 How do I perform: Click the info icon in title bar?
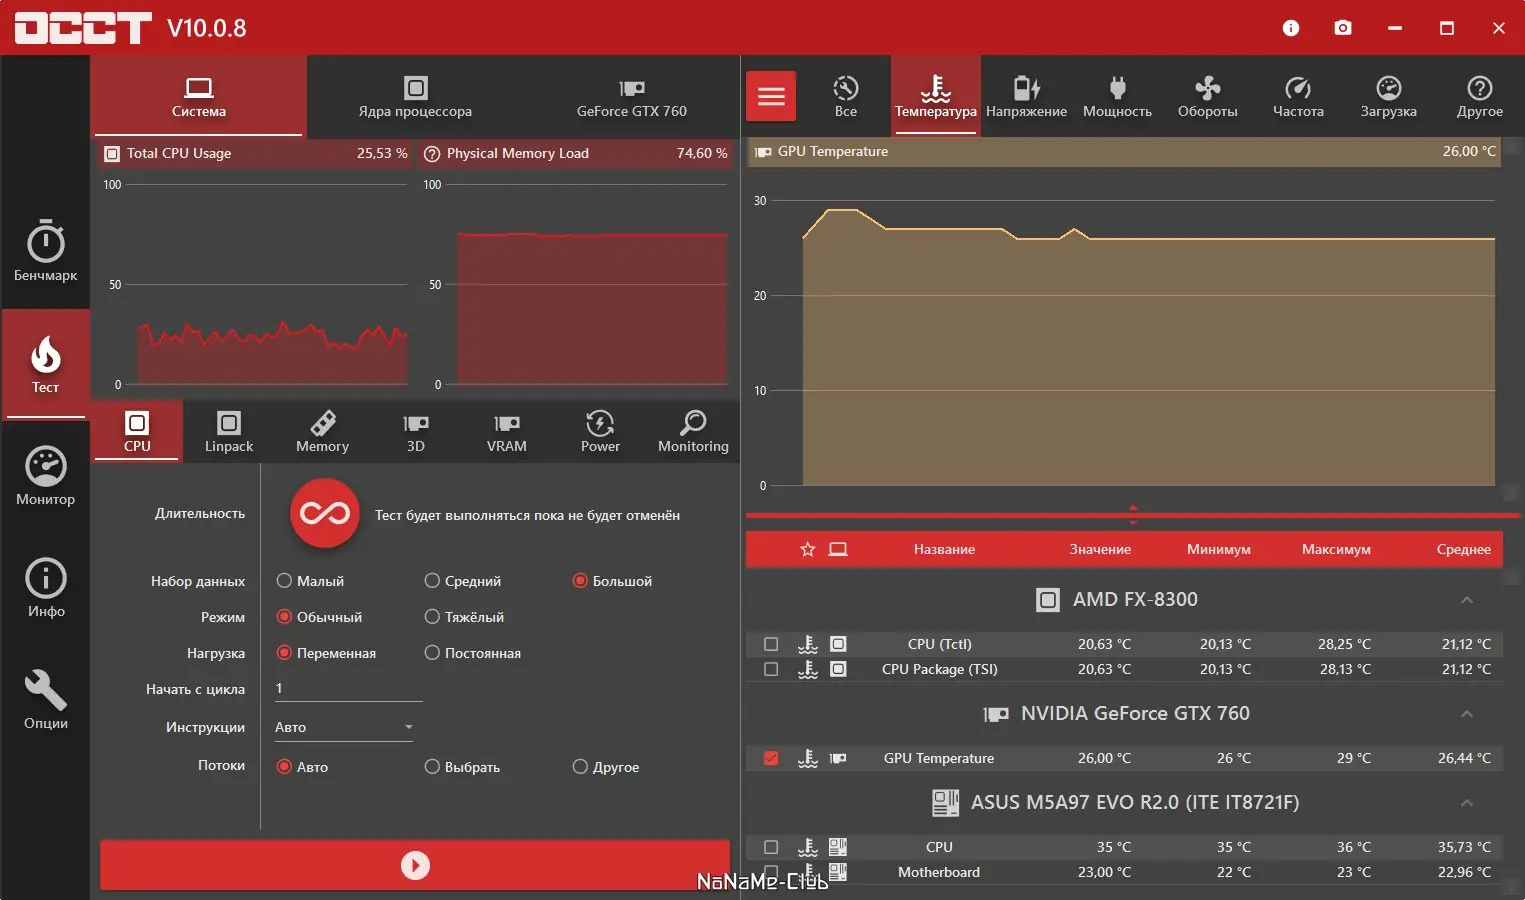1291,28
